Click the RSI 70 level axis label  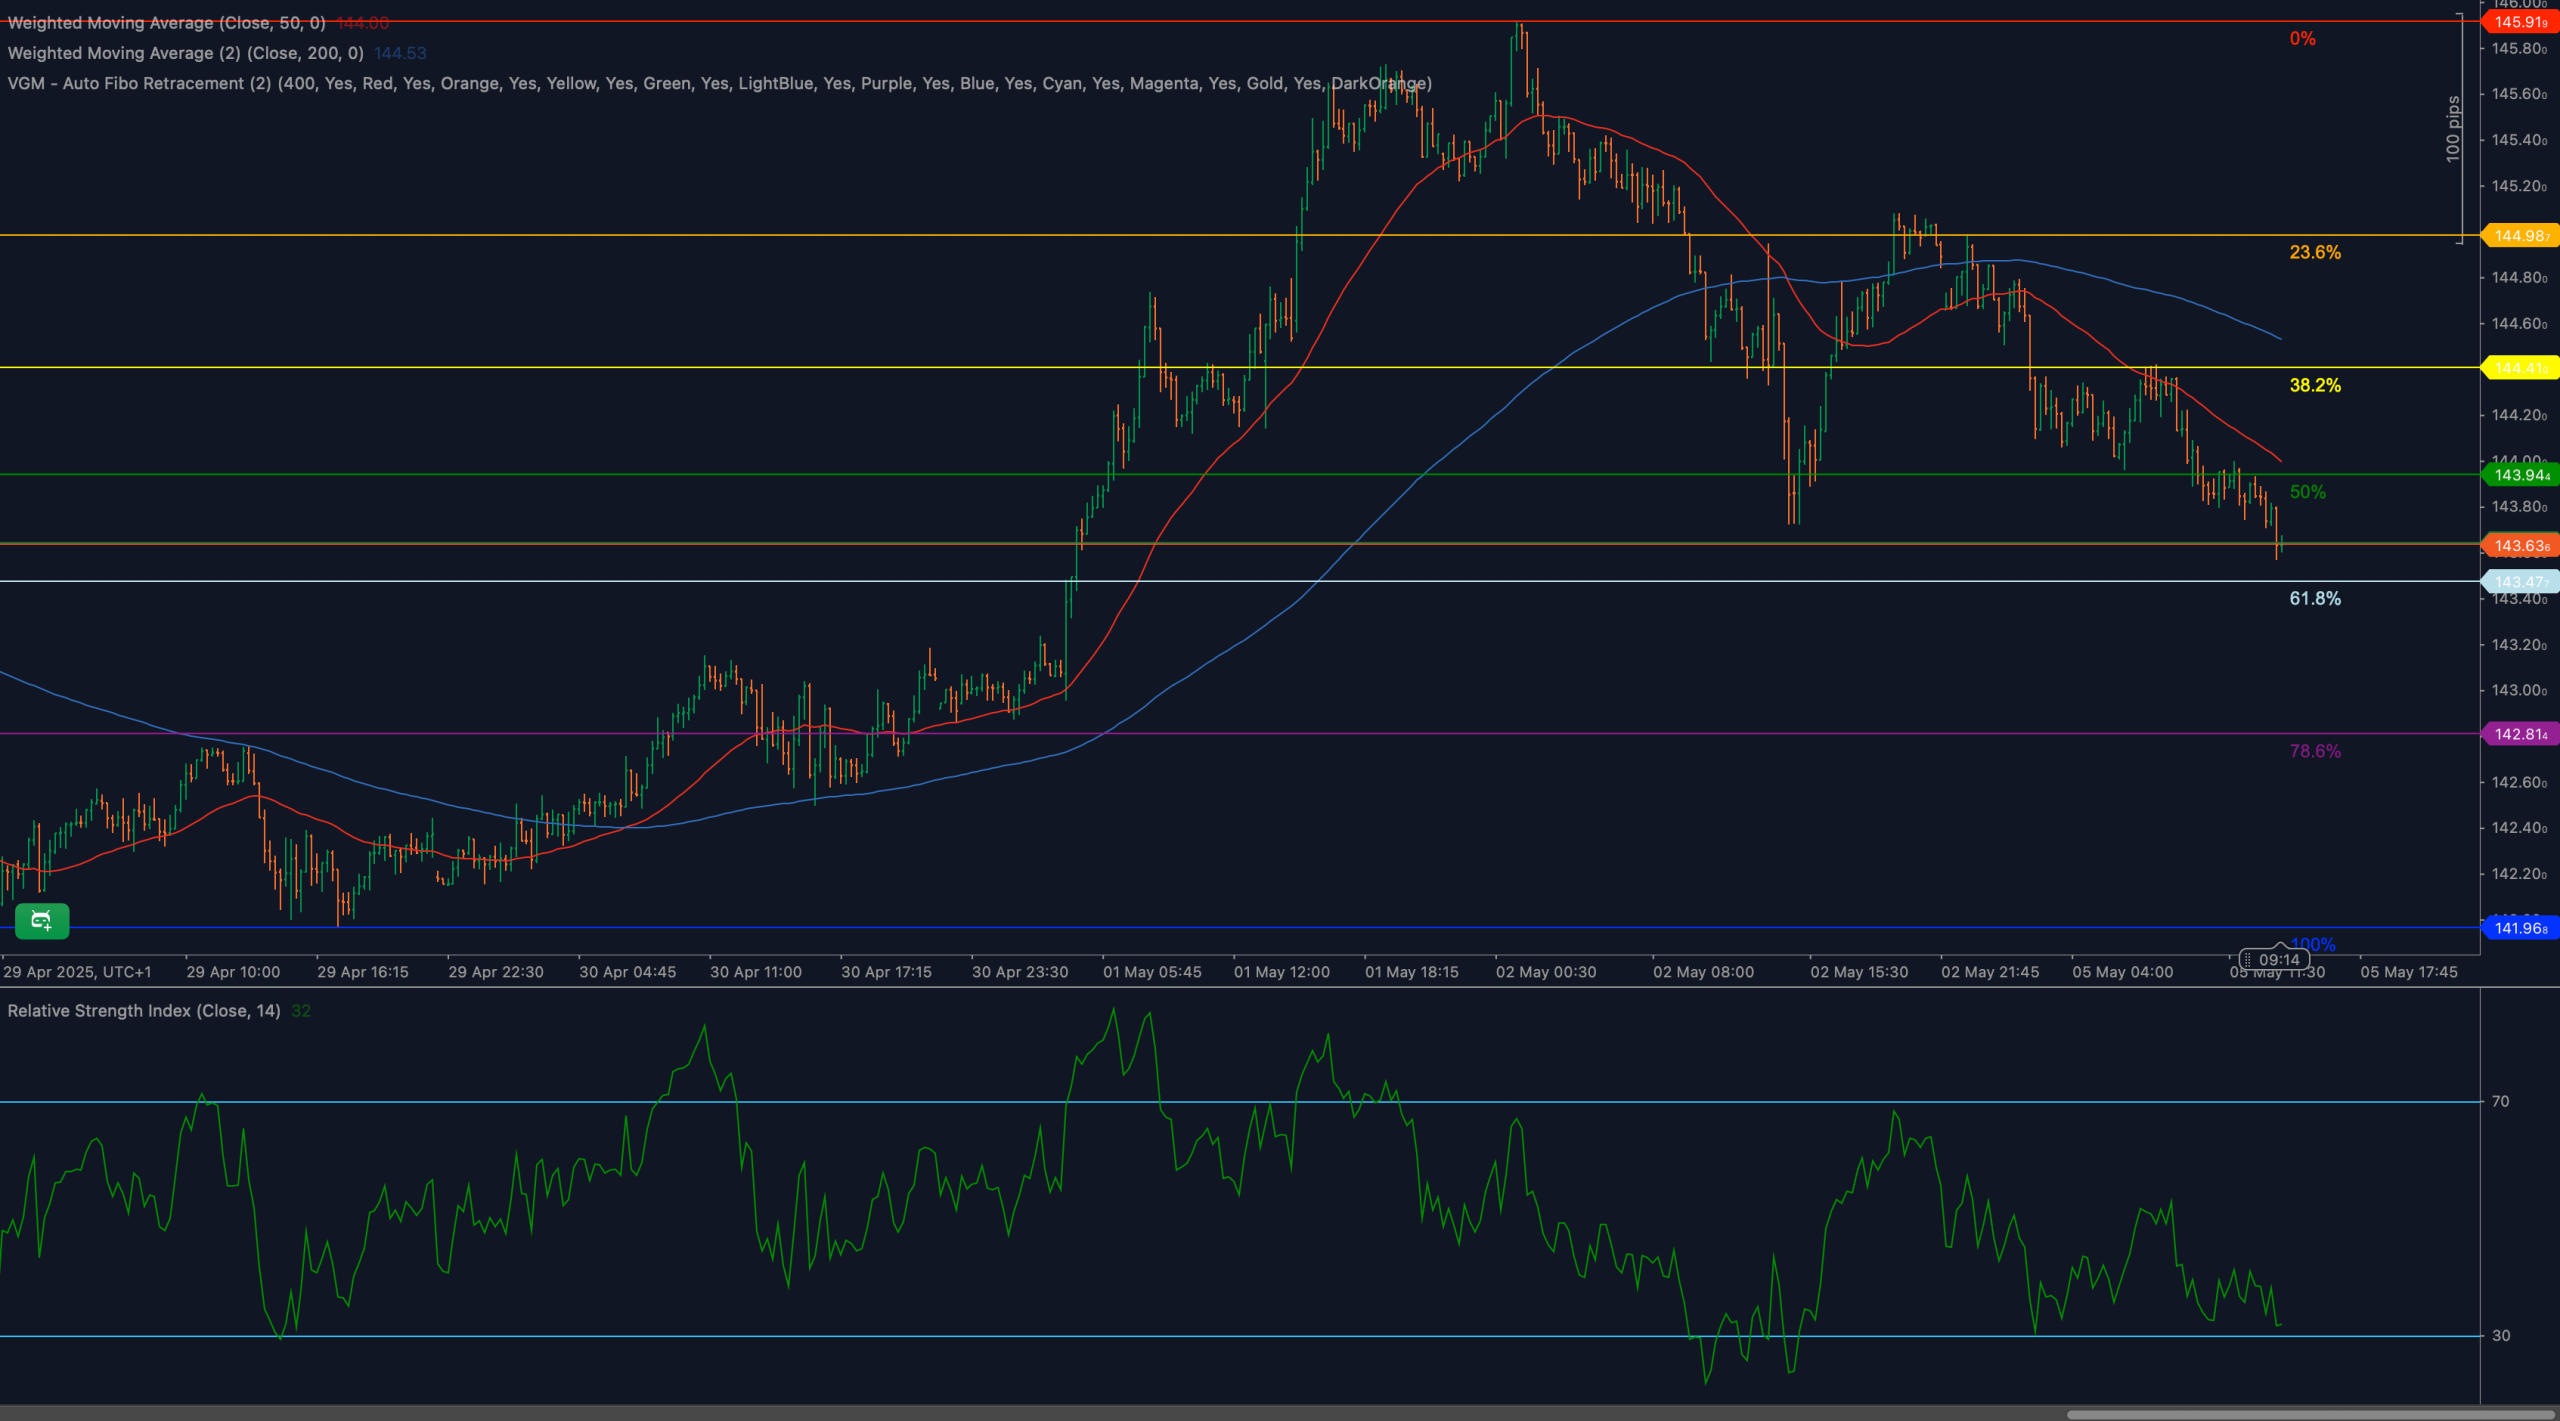pos(2500,1101)
